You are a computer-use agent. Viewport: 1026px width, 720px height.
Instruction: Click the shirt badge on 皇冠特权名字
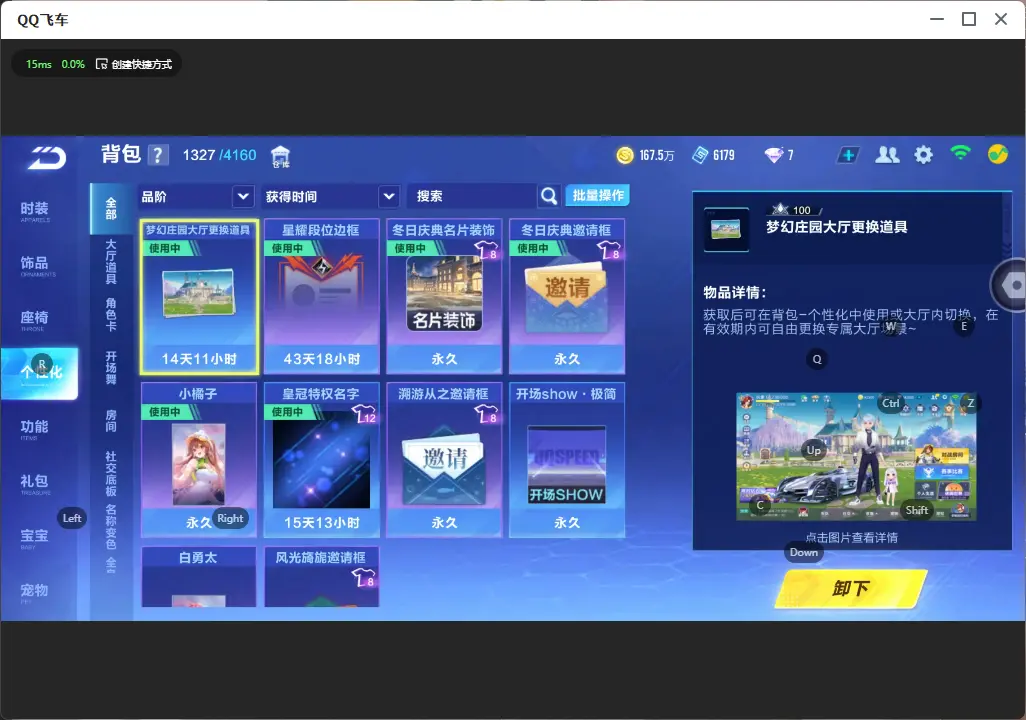[x=364, y=414]
